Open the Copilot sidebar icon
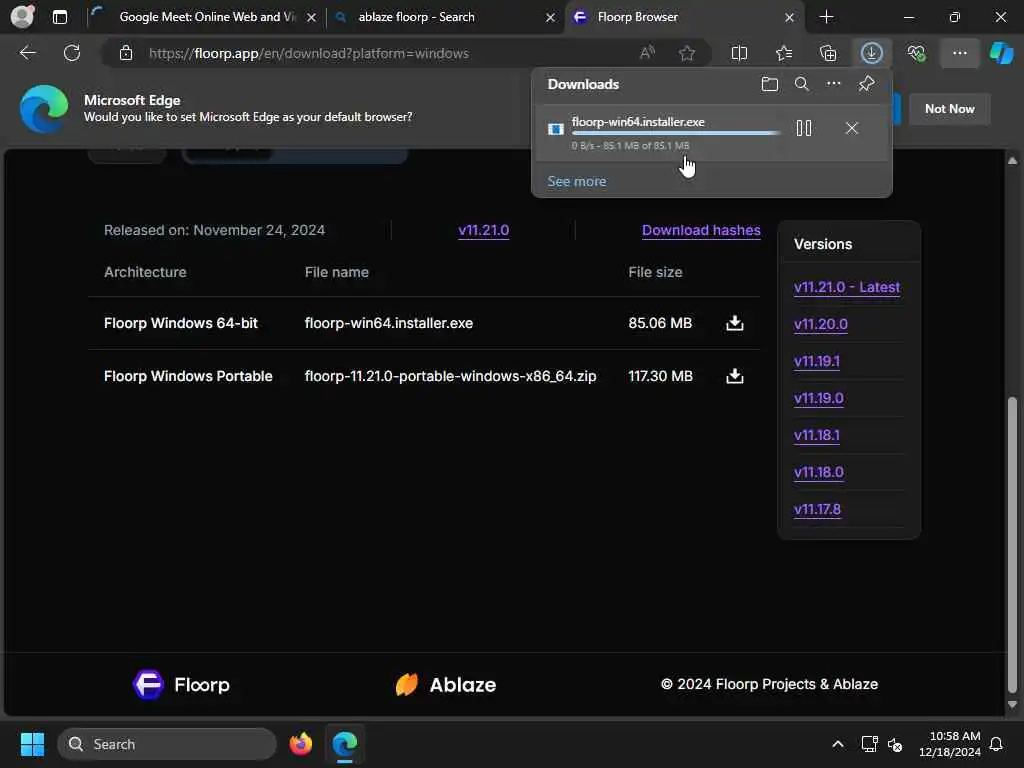 click(1002, 53)
